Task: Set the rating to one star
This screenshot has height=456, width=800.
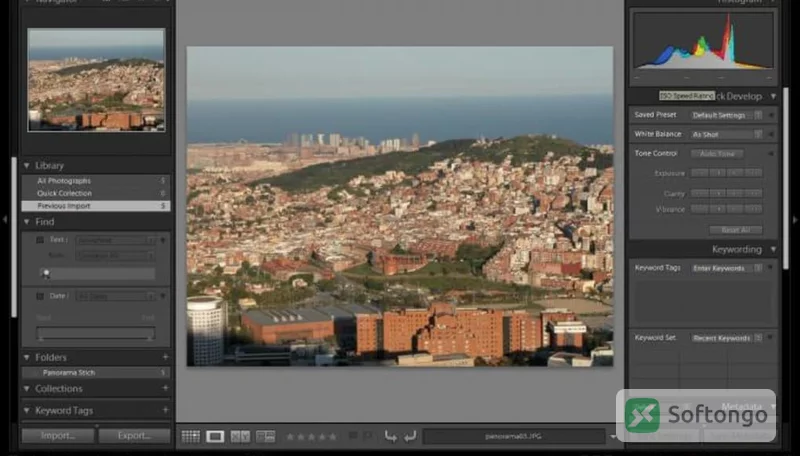Action: pyautogui.click(x=290, y=437)
